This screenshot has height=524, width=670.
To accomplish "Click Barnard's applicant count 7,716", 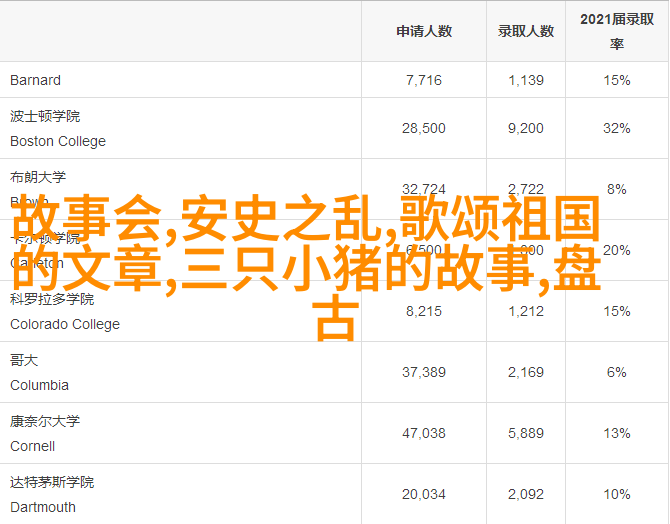I will click(424, 80).
